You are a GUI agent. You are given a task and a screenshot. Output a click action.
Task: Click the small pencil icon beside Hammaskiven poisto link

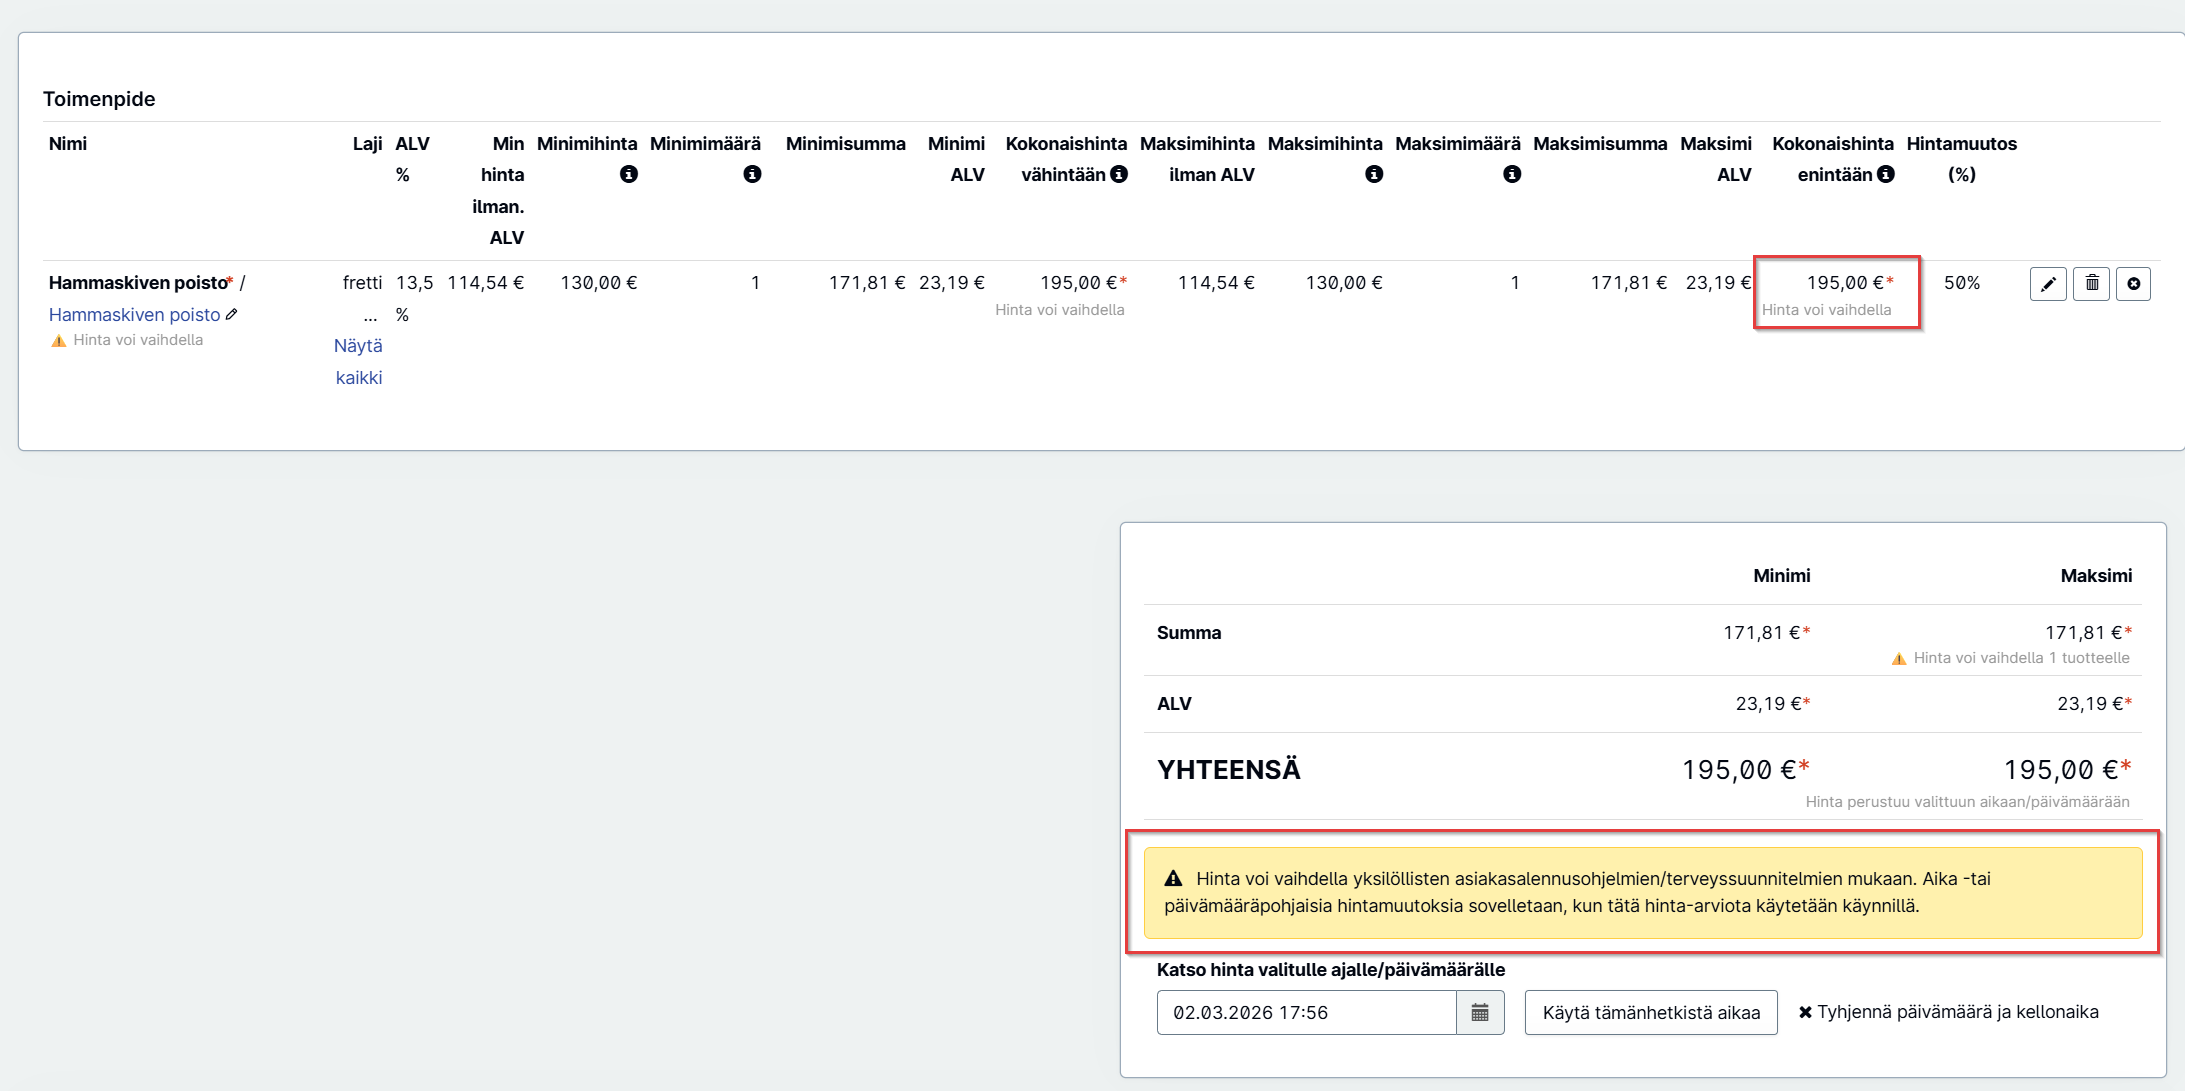coord(232,314)
